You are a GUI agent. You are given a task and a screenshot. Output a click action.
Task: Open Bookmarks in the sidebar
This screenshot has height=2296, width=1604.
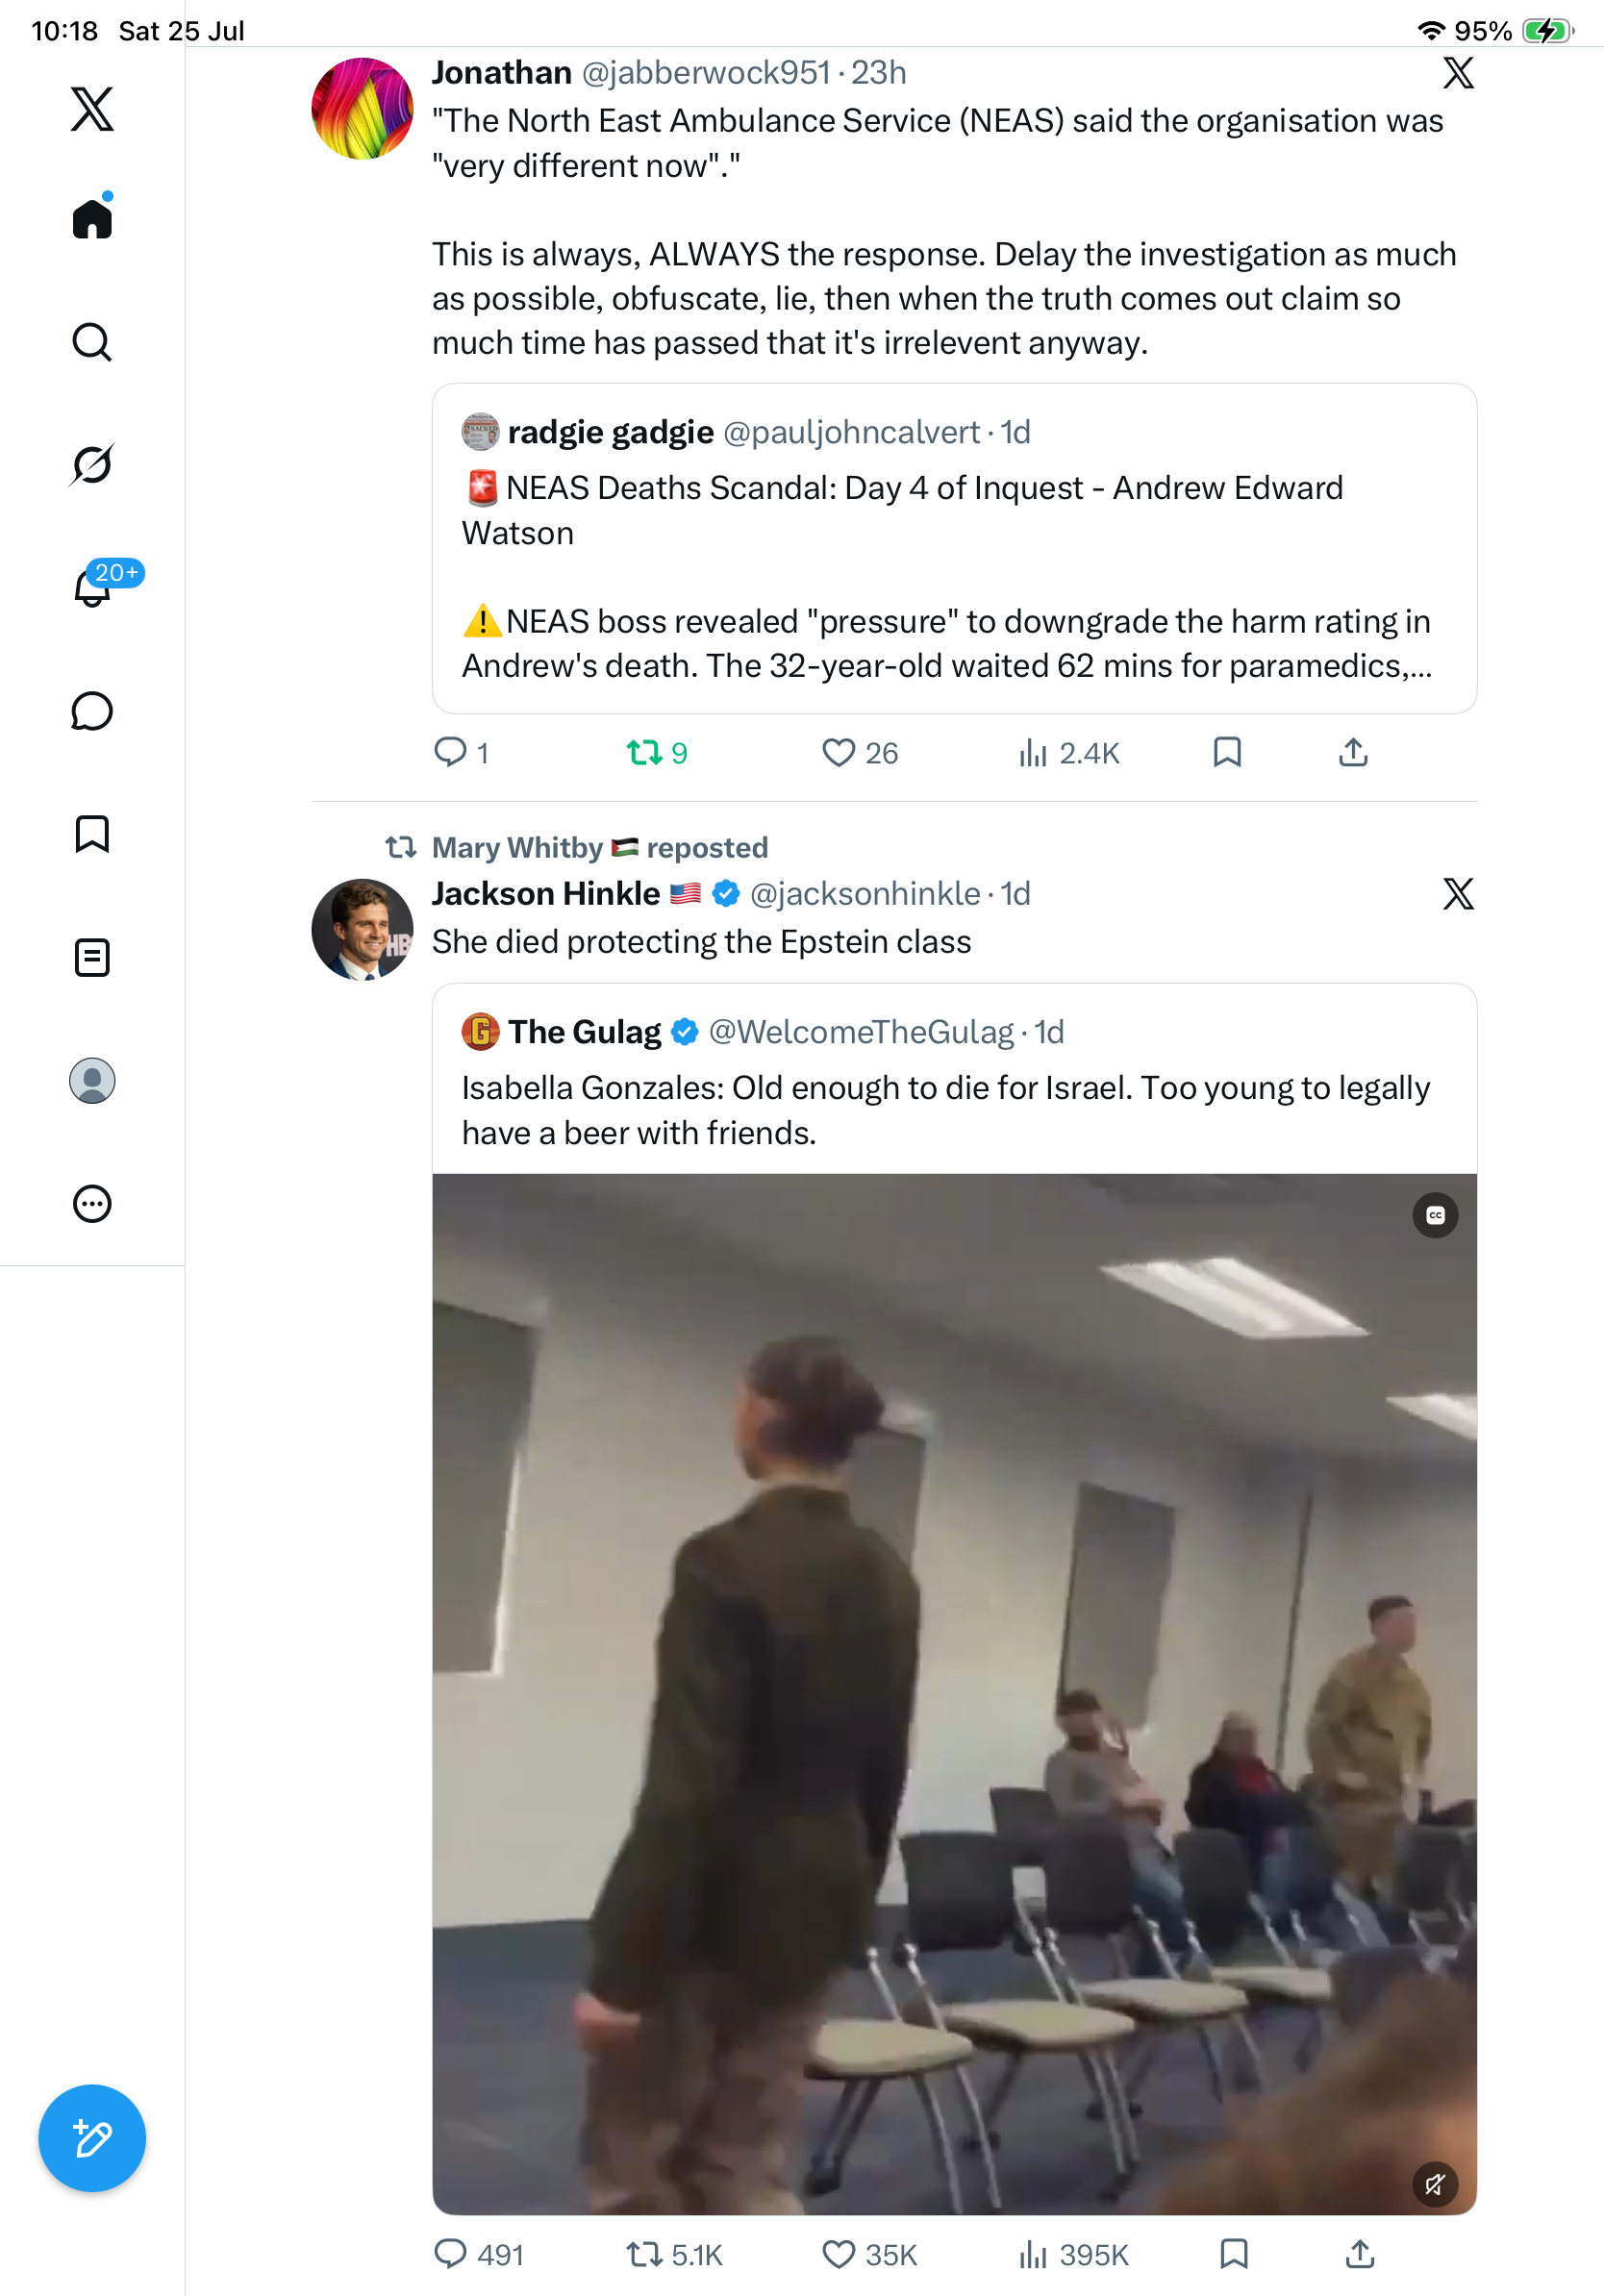(x=92, y=834)
